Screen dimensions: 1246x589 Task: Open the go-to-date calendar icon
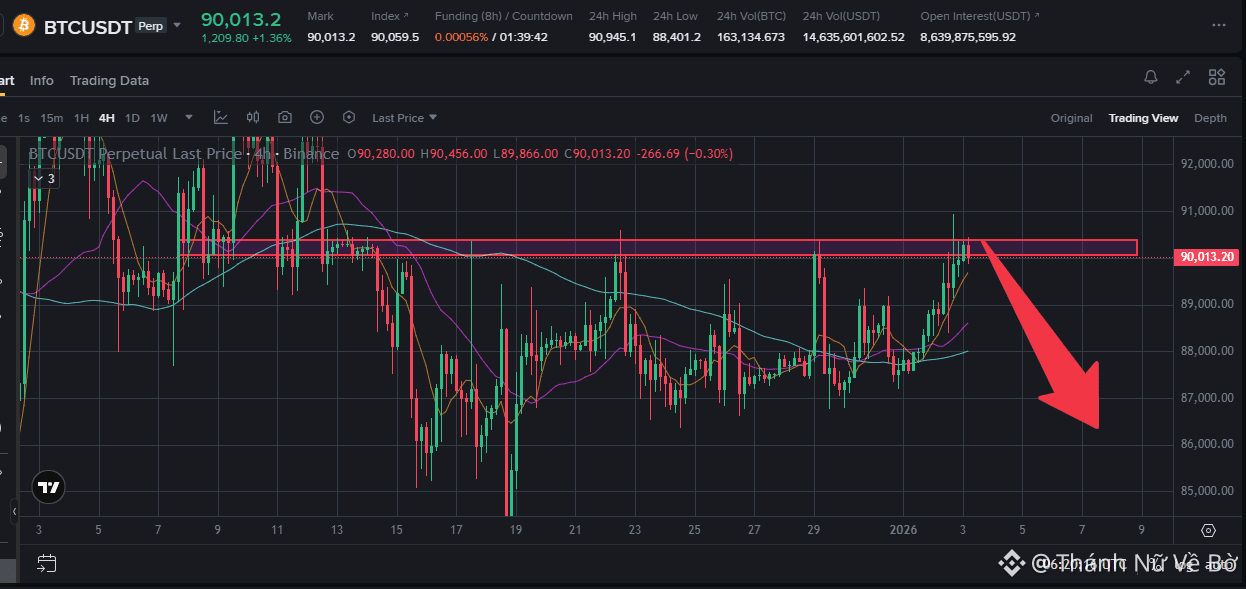click(x=46, y=564)
